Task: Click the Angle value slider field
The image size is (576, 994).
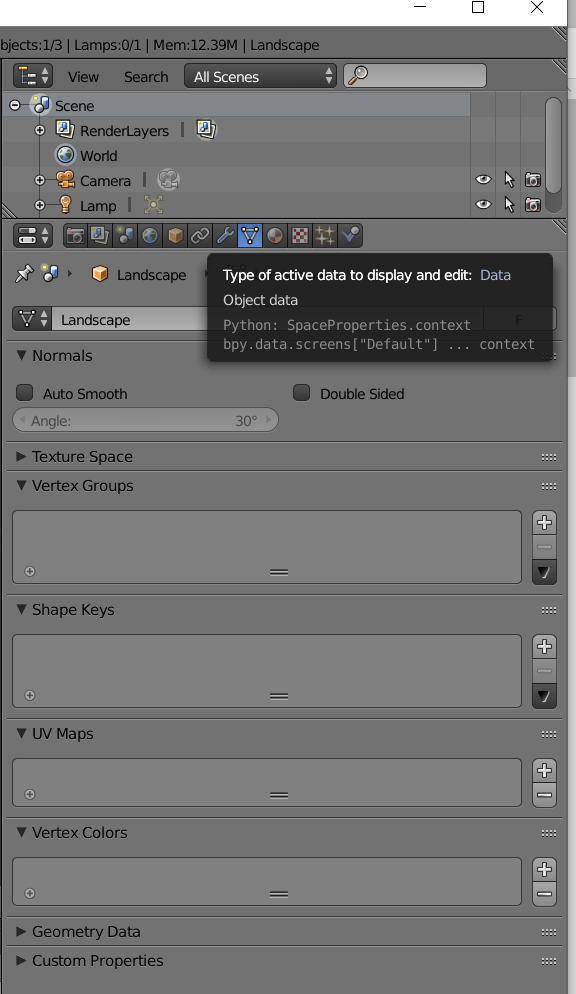Action: [145, 420]
